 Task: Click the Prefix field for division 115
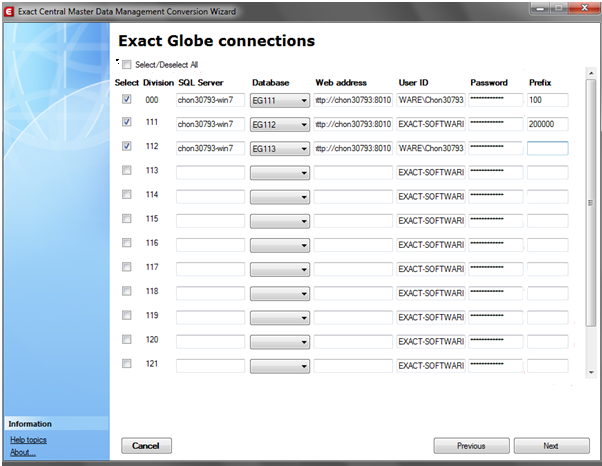click(547, 221)
